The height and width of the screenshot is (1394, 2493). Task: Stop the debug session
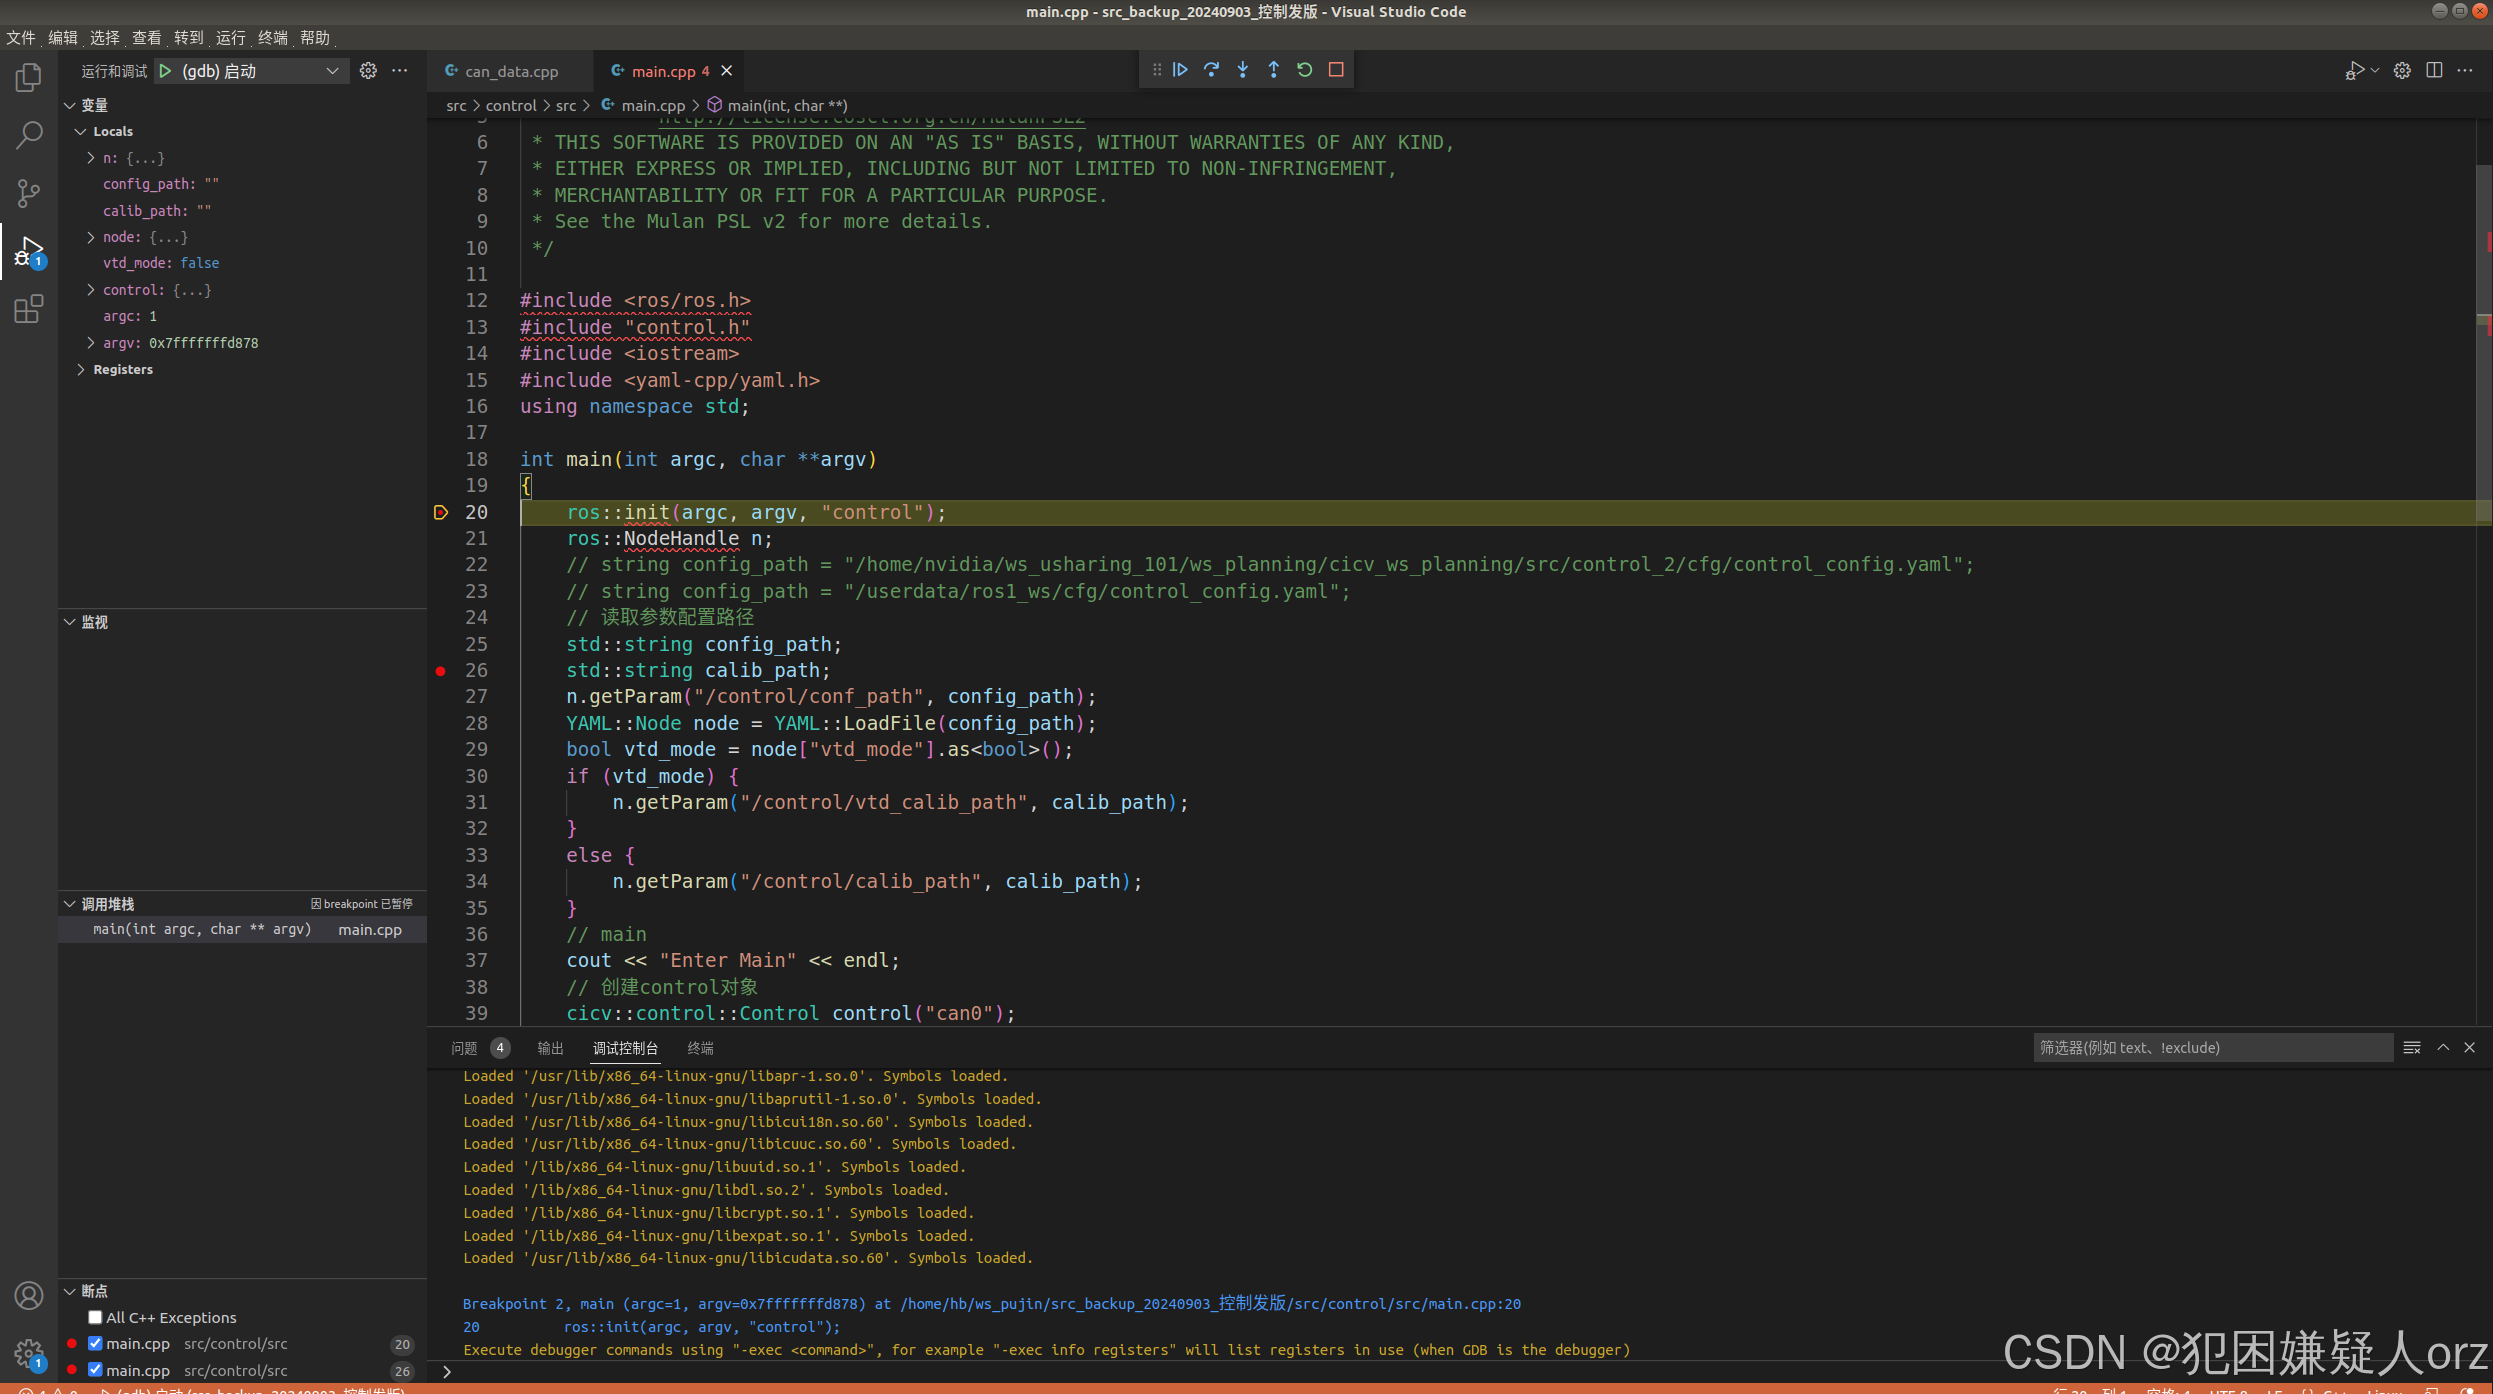[1336, 70]
